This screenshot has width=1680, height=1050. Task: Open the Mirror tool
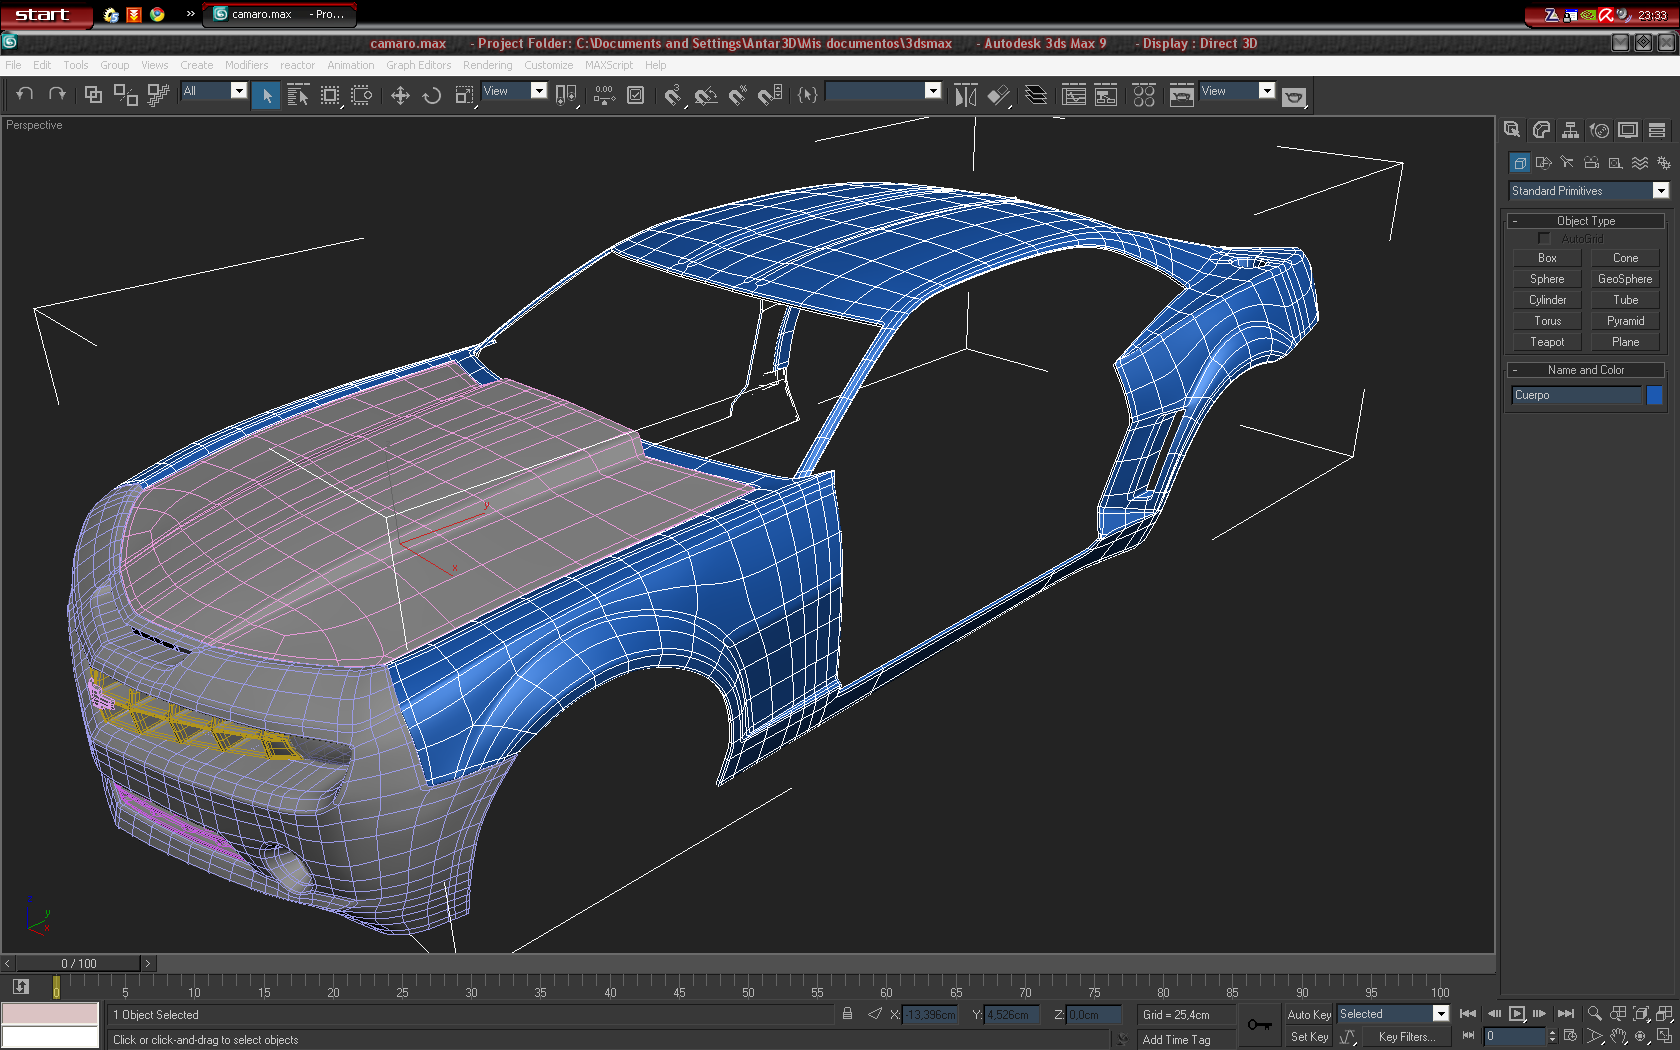965,95
